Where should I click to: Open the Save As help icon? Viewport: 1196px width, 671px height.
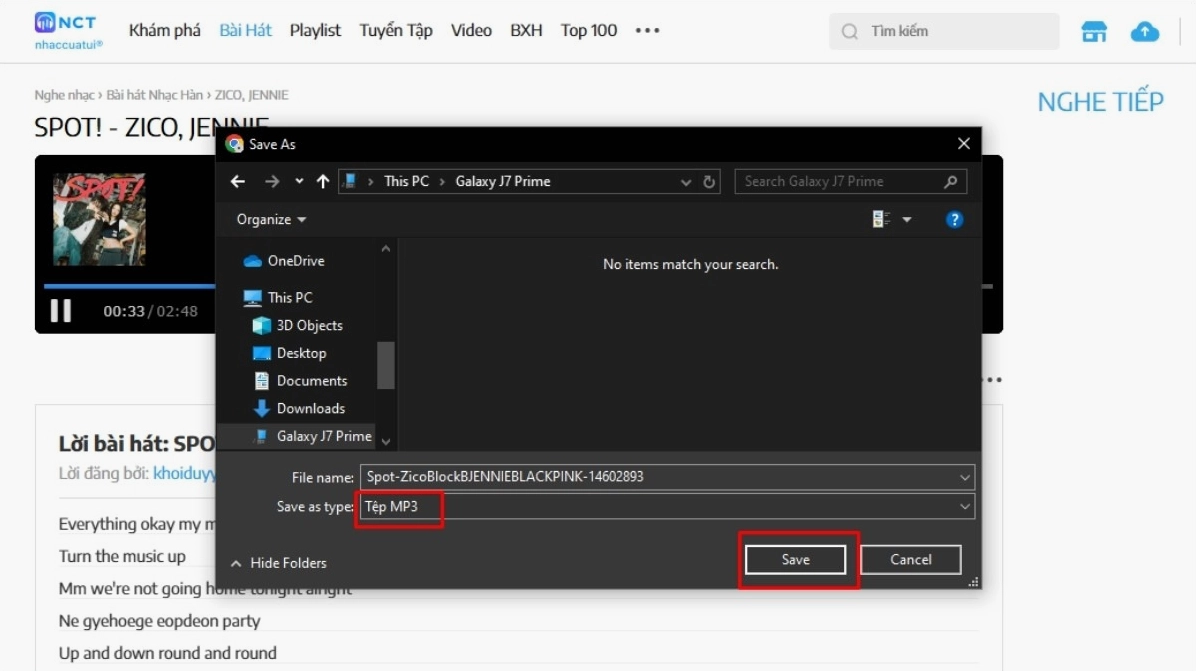[x=953, y=220]
